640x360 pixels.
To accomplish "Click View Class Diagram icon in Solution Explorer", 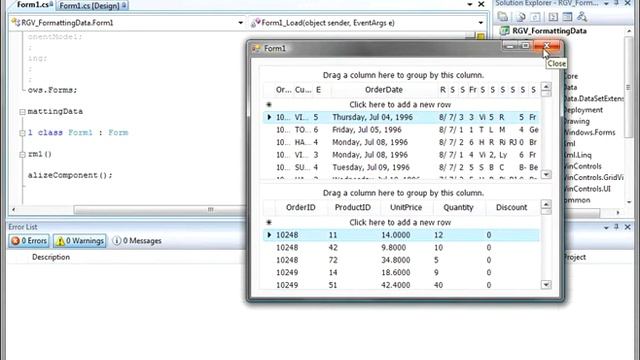I will coord(582,17).
